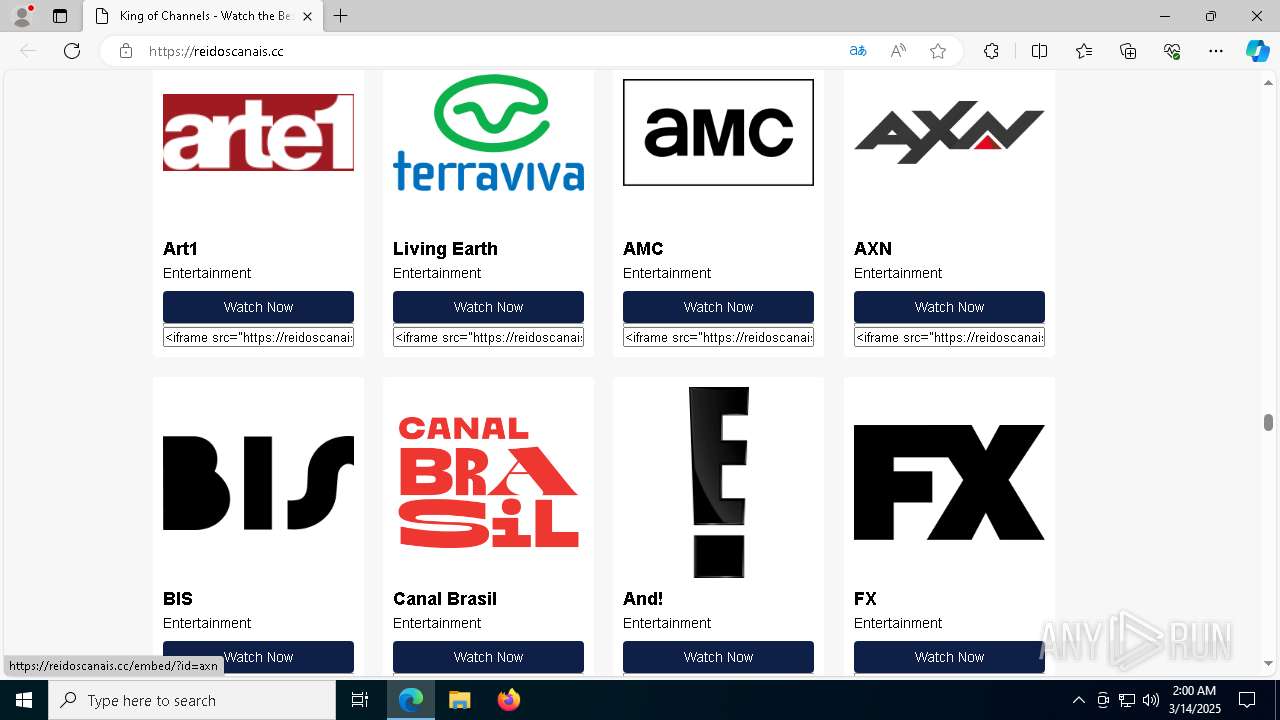Open the volume tray icon
1280x720 pixels.
[1151, 700]
